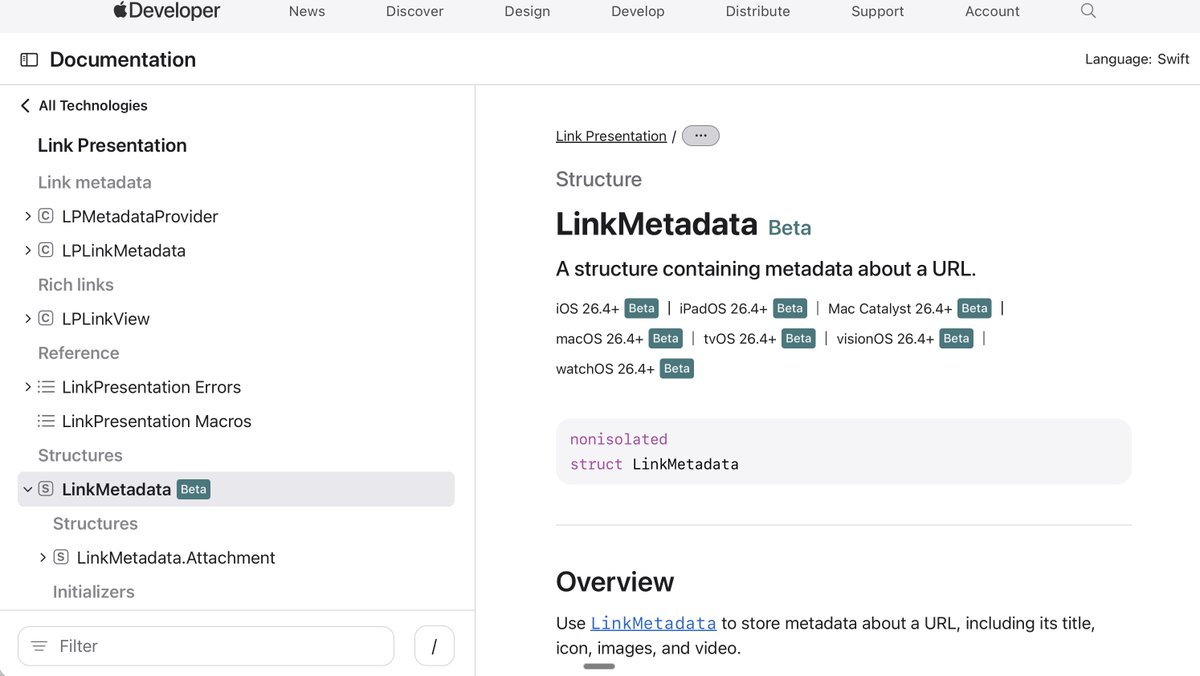Open the search magnifier icon
This screenshot has height=676, width=1200.
[x=1088, y=11]
